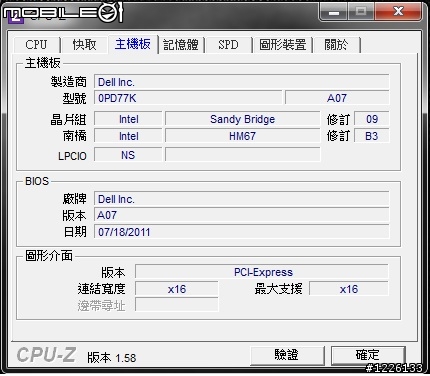Screen dimensions: 430x376
Task: Click the 最大支援 value x16
Action: click(349, 289)
